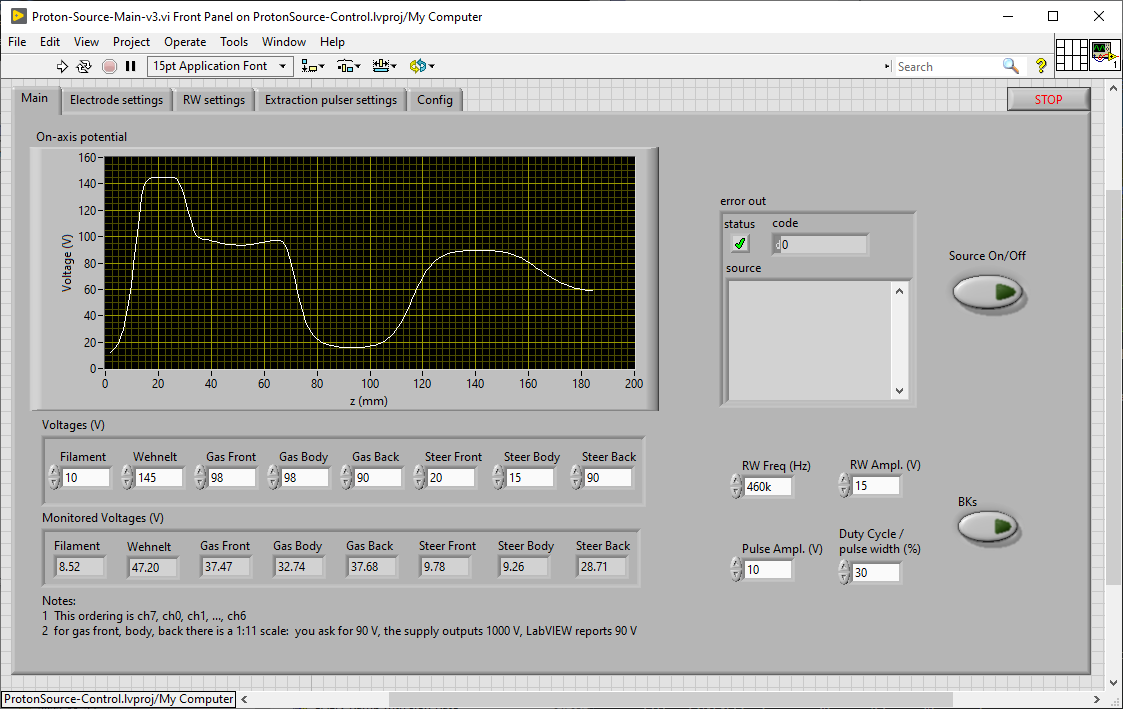Switch to the Electrode settings tab
Screen dimensions: 1123x709
pyautogui.click(x=116, y=100)
